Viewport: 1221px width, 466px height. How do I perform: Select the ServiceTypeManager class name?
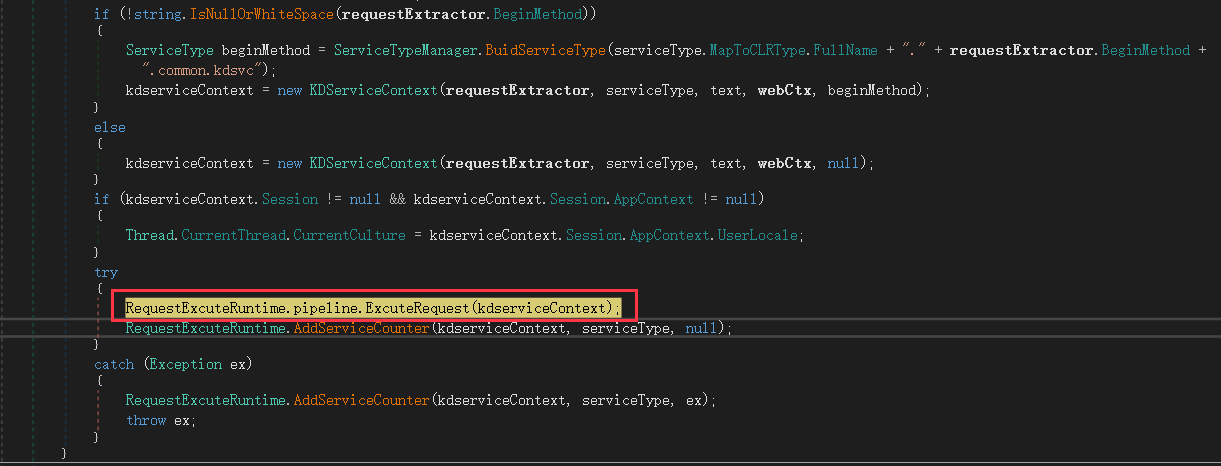coord(406,50)
